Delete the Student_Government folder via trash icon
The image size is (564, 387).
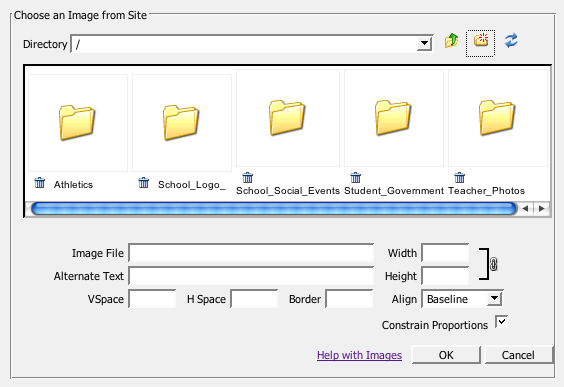[355, 178]
